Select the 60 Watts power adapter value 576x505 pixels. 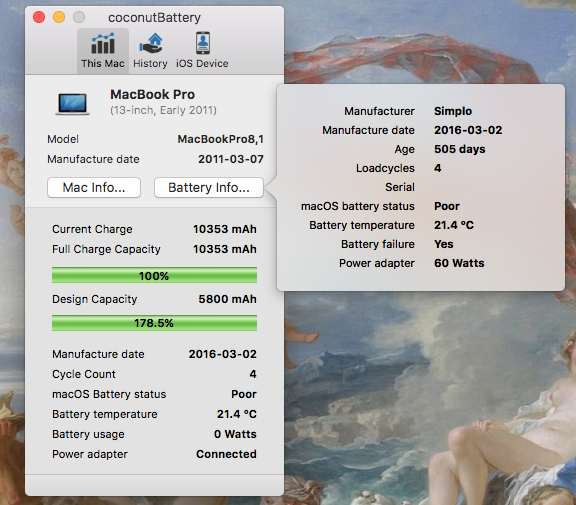click(x=459, y=263)
